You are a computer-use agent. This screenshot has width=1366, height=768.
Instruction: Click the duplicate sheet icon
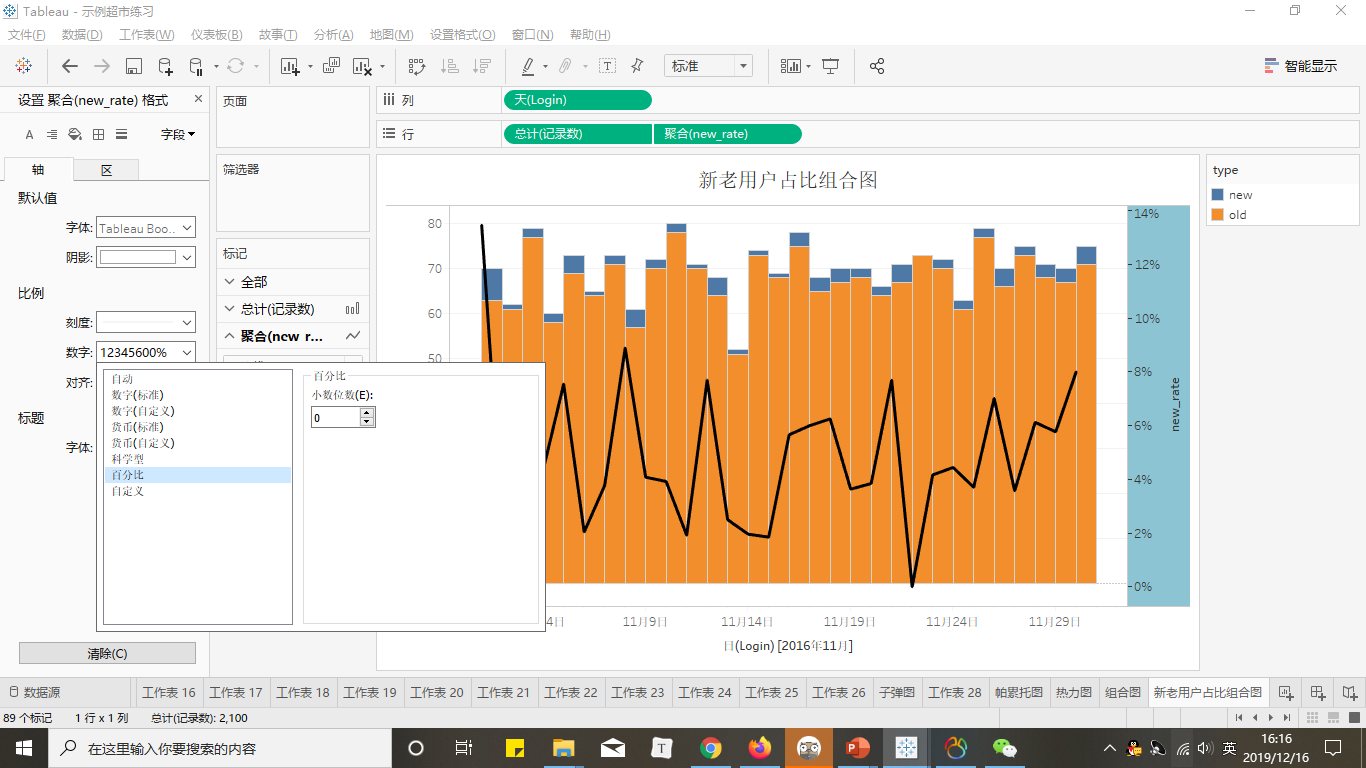pos(331,66)
